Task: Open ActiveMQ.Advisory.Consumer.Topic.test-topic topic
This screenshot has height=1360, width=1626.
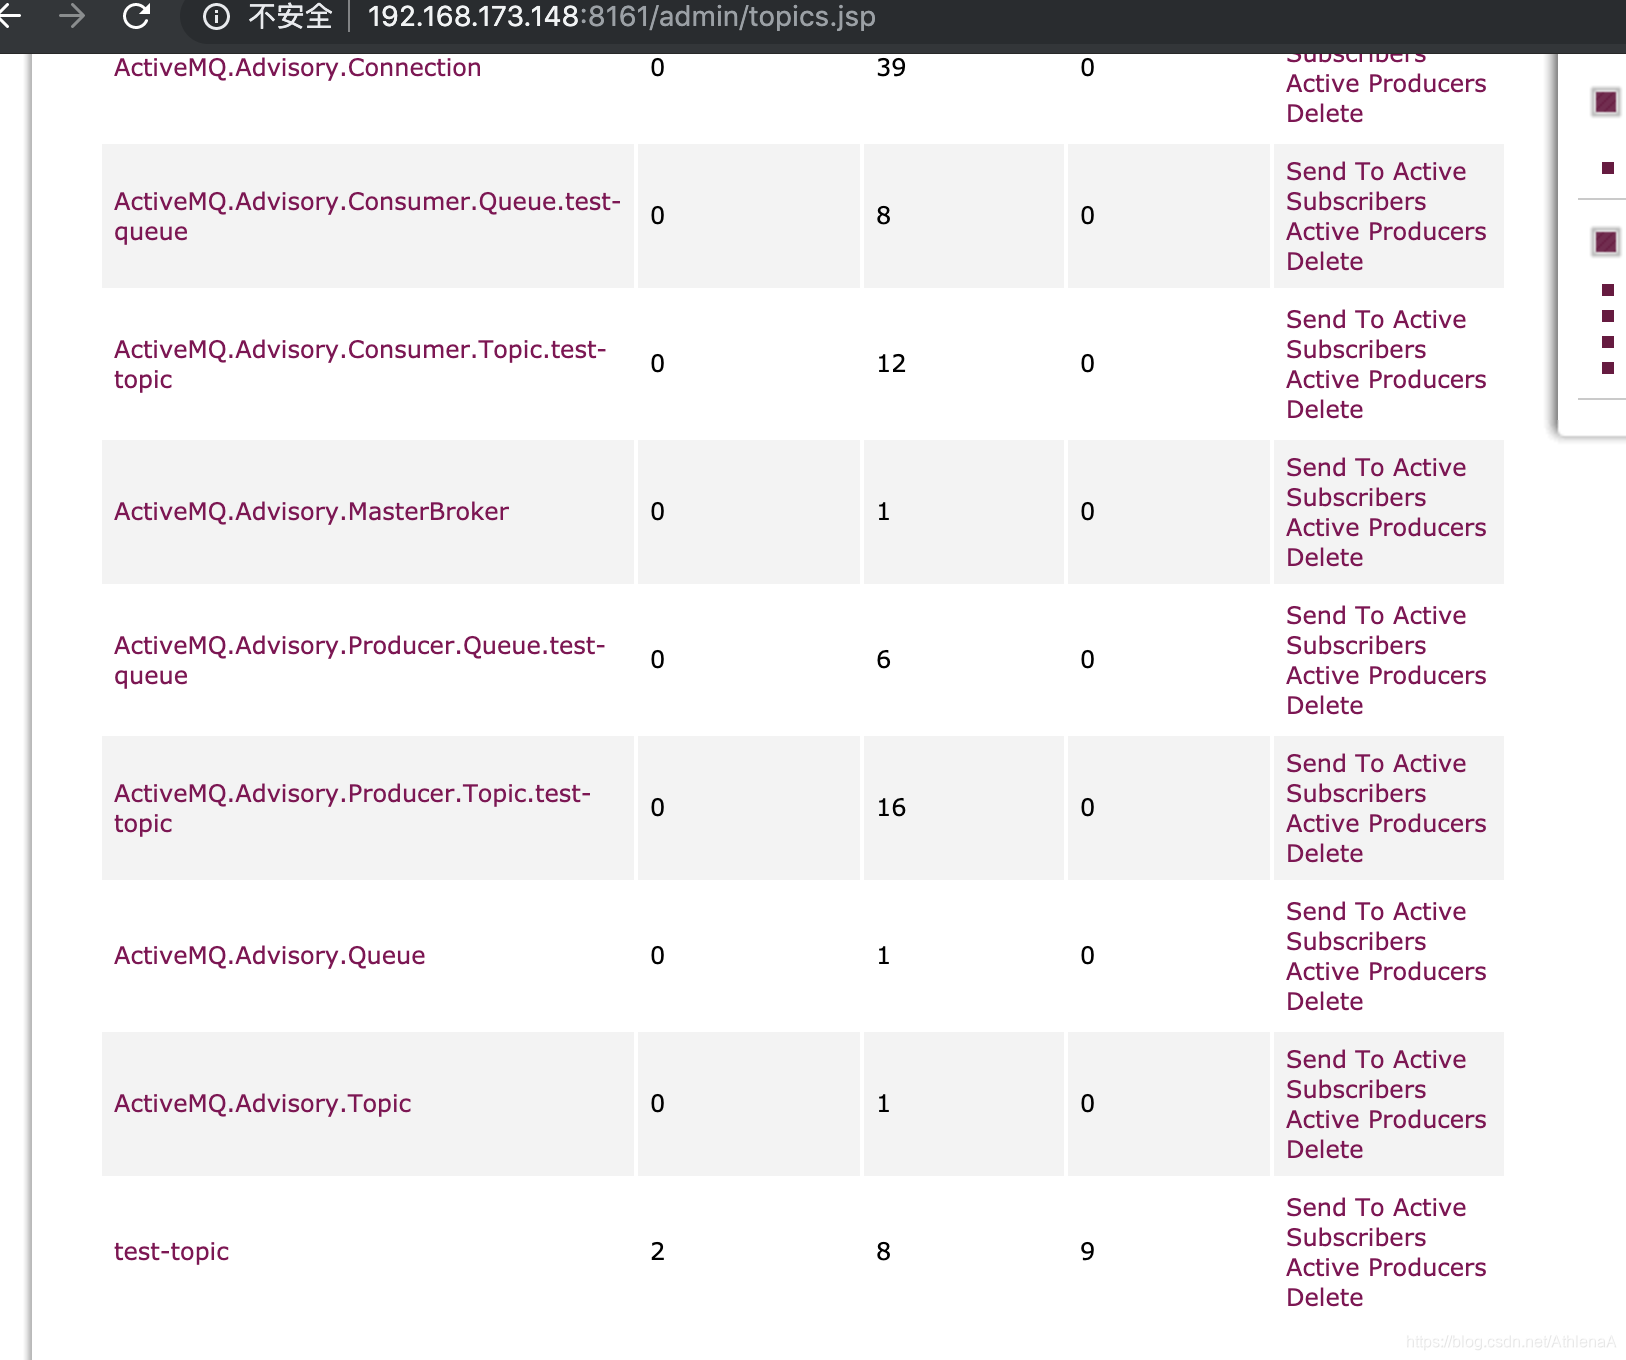Action: click(x=360, y=364)
